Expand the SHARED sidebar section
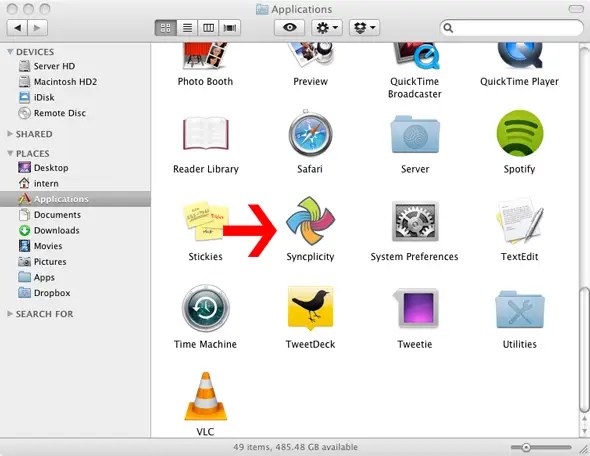 10,134
